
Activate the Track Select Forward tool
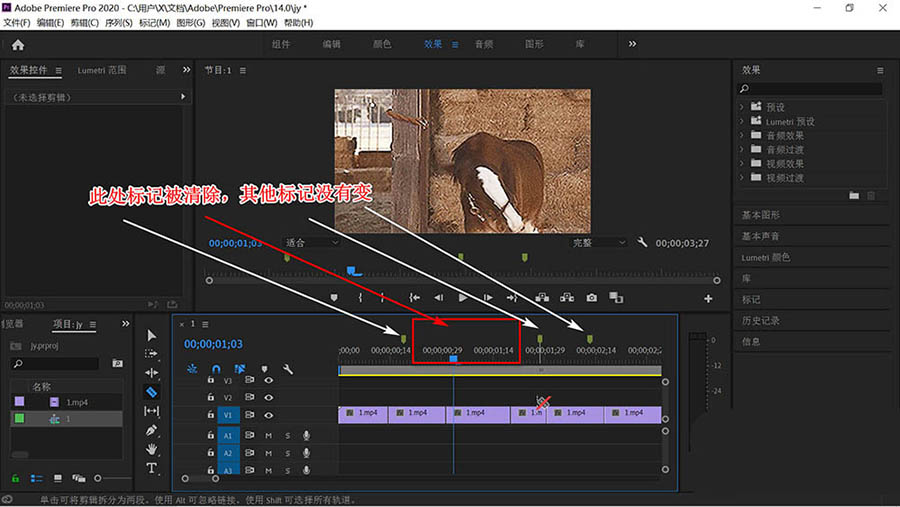click(x=152, y=354)
